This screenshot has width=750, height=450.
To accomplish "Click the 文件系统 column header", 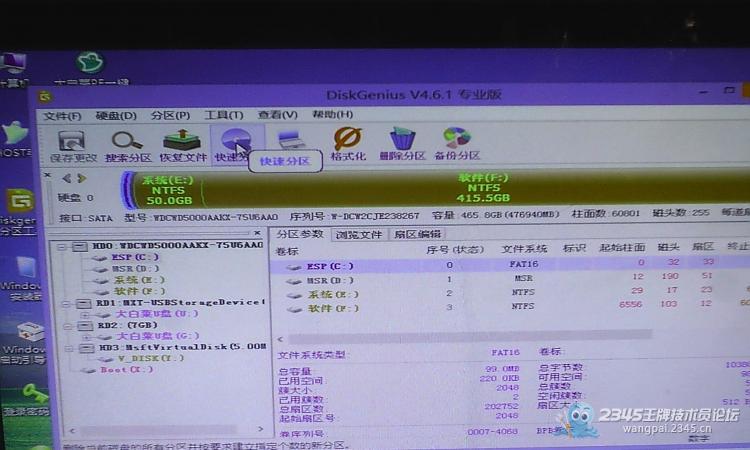I will coord(524,249).
